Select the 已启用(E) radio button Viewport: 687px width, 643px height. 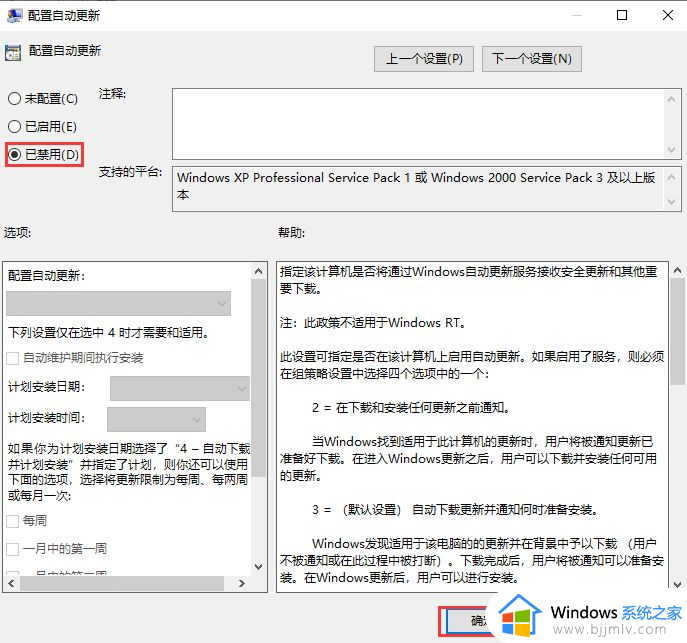click(14, 127)
